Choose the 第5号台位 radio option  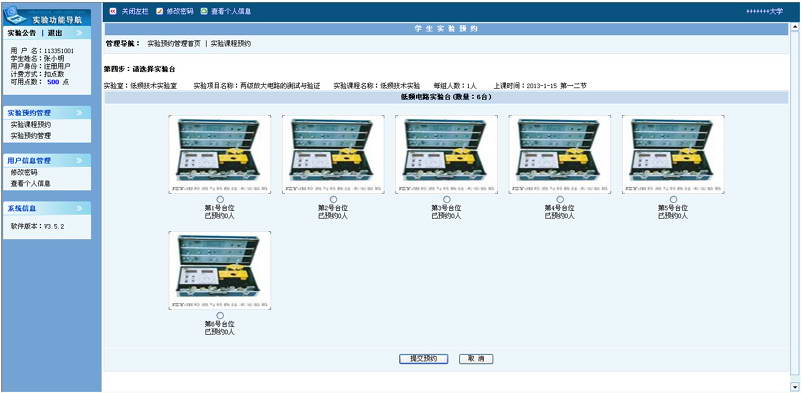(x=673, y=199)
